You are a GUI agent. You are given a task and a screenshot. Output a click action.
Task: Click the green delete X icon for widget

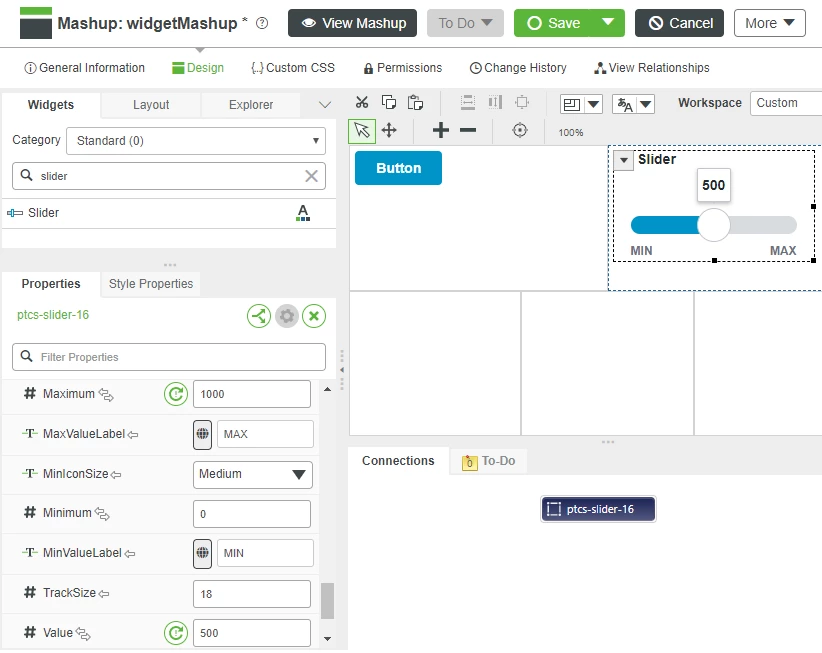314,316
